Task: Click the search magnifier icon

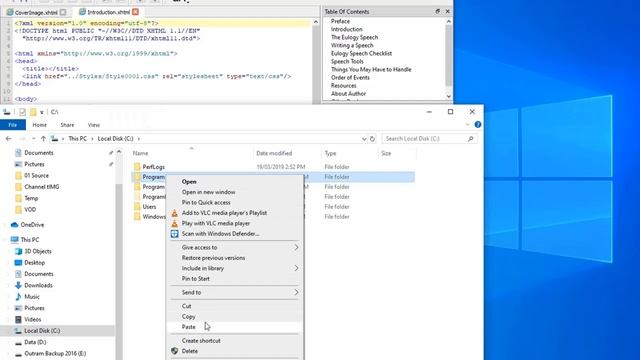Action: click(471, 139)
